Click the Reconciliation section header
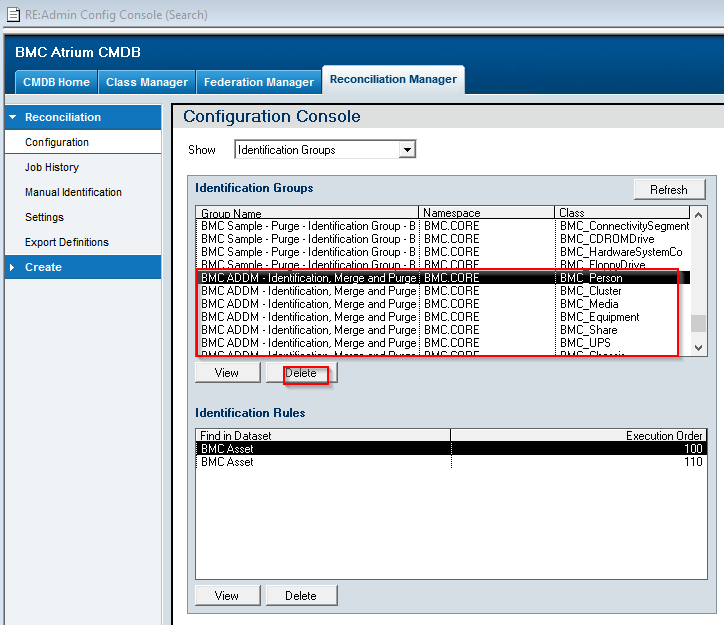The width and height of the screenshot is (724, 625). coord(83,117)
